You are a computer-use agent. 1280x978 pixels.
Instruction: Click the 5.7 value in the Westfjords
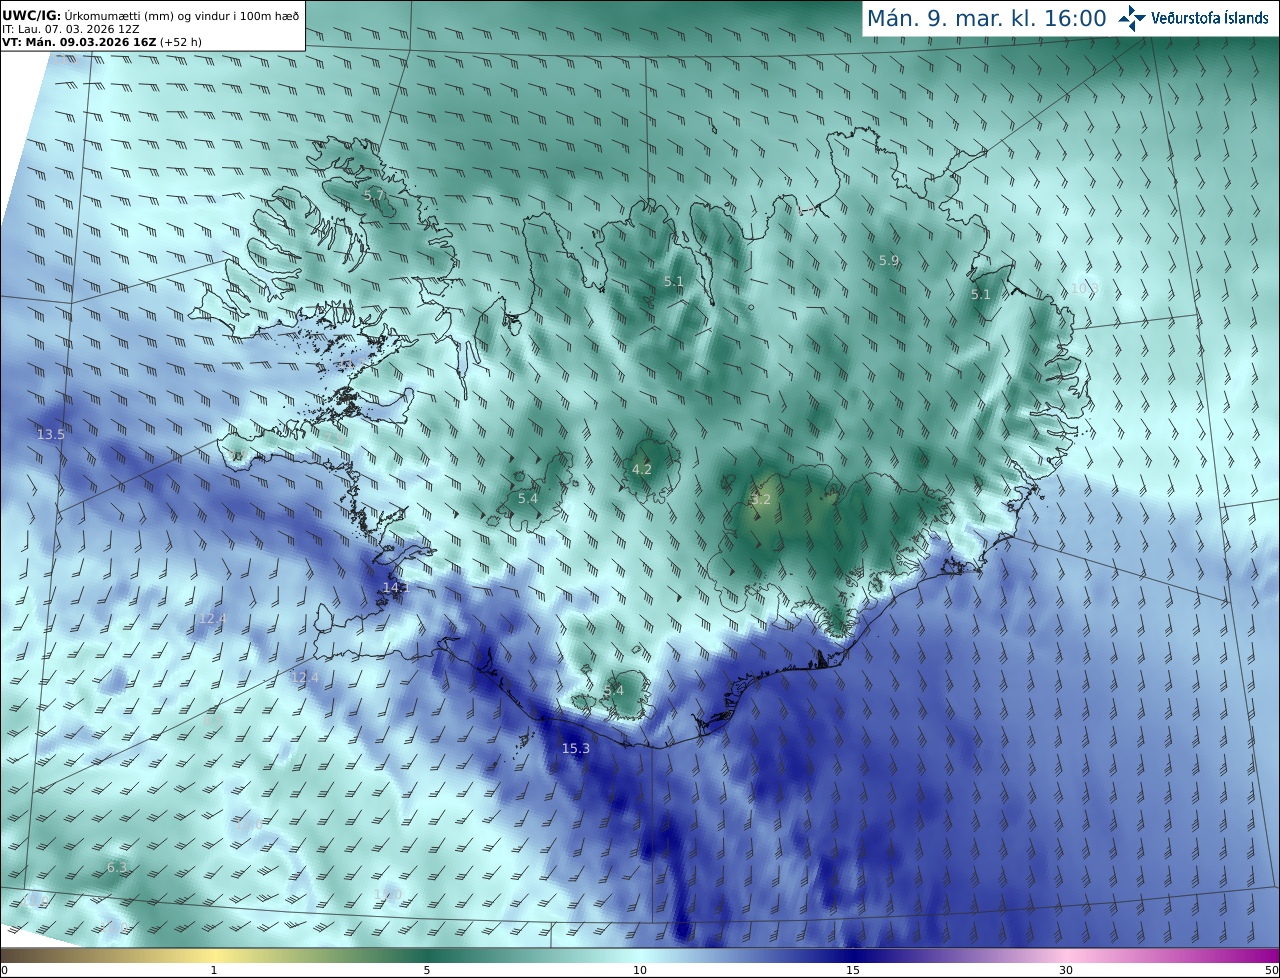point(373,195)
